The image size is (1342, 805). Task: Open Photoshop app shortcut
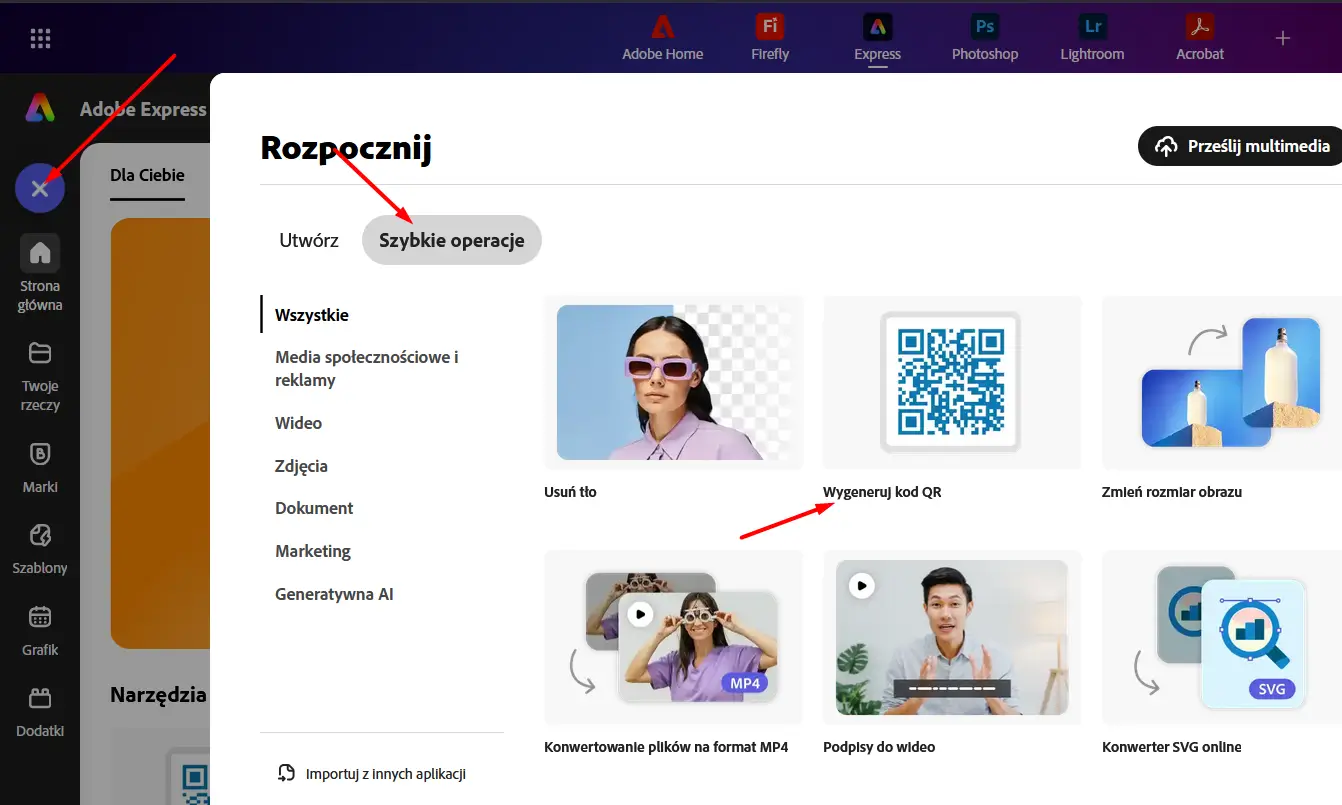click(x=984, y=37)
